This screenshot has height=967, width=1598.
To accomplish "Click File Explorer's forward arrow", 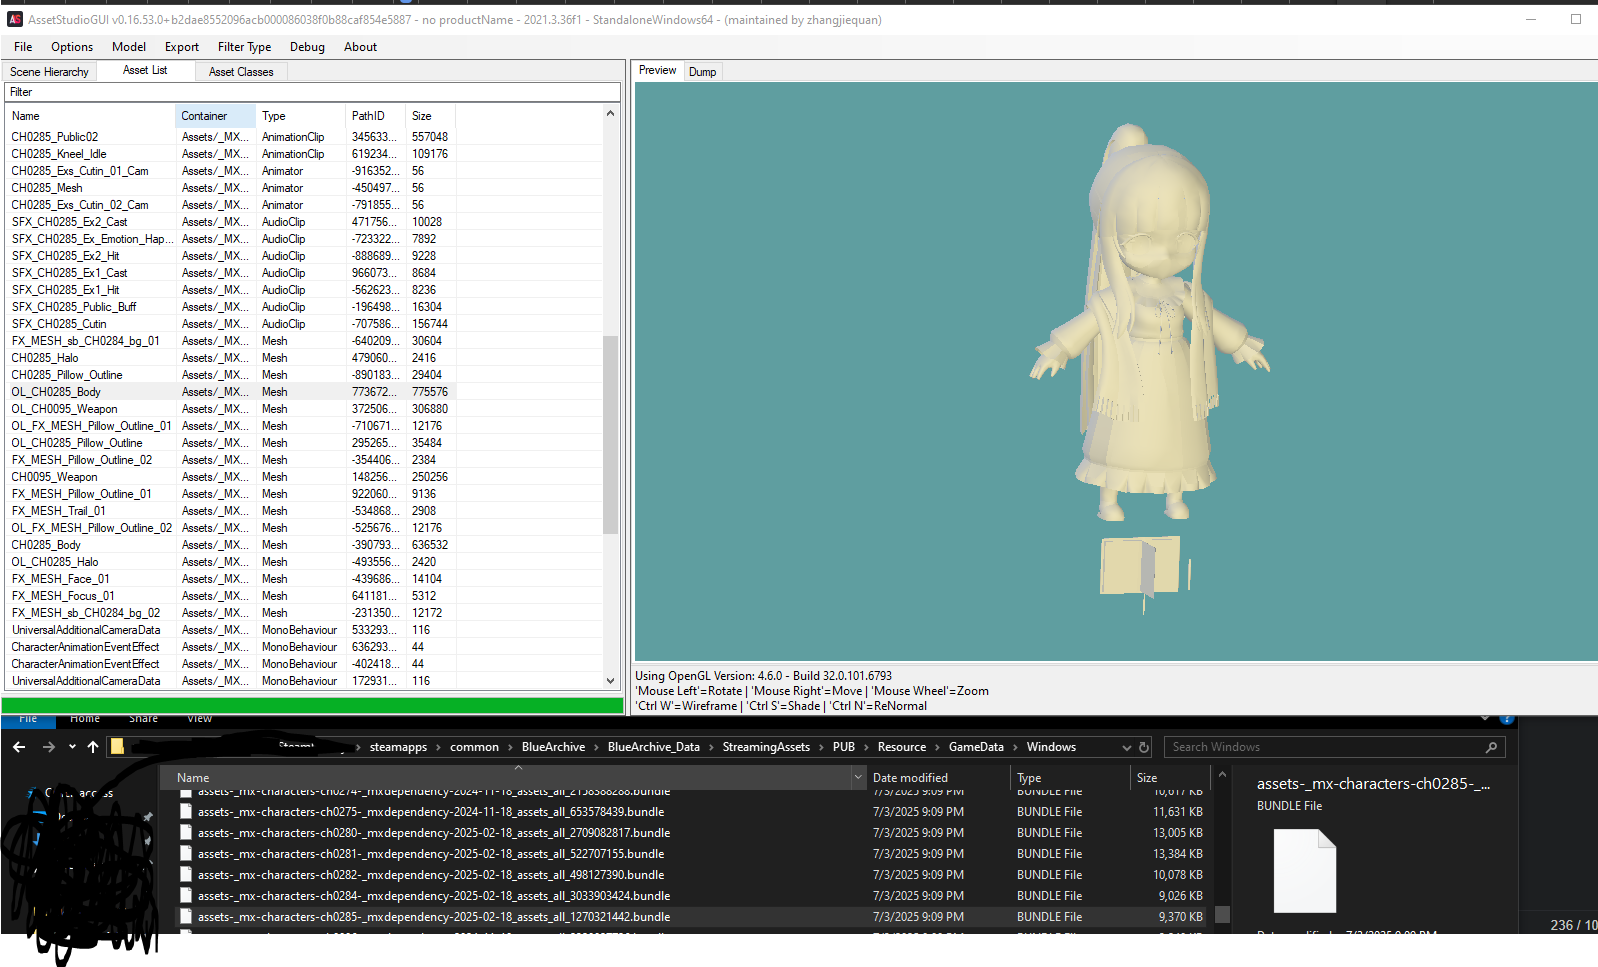I will 49,747.
